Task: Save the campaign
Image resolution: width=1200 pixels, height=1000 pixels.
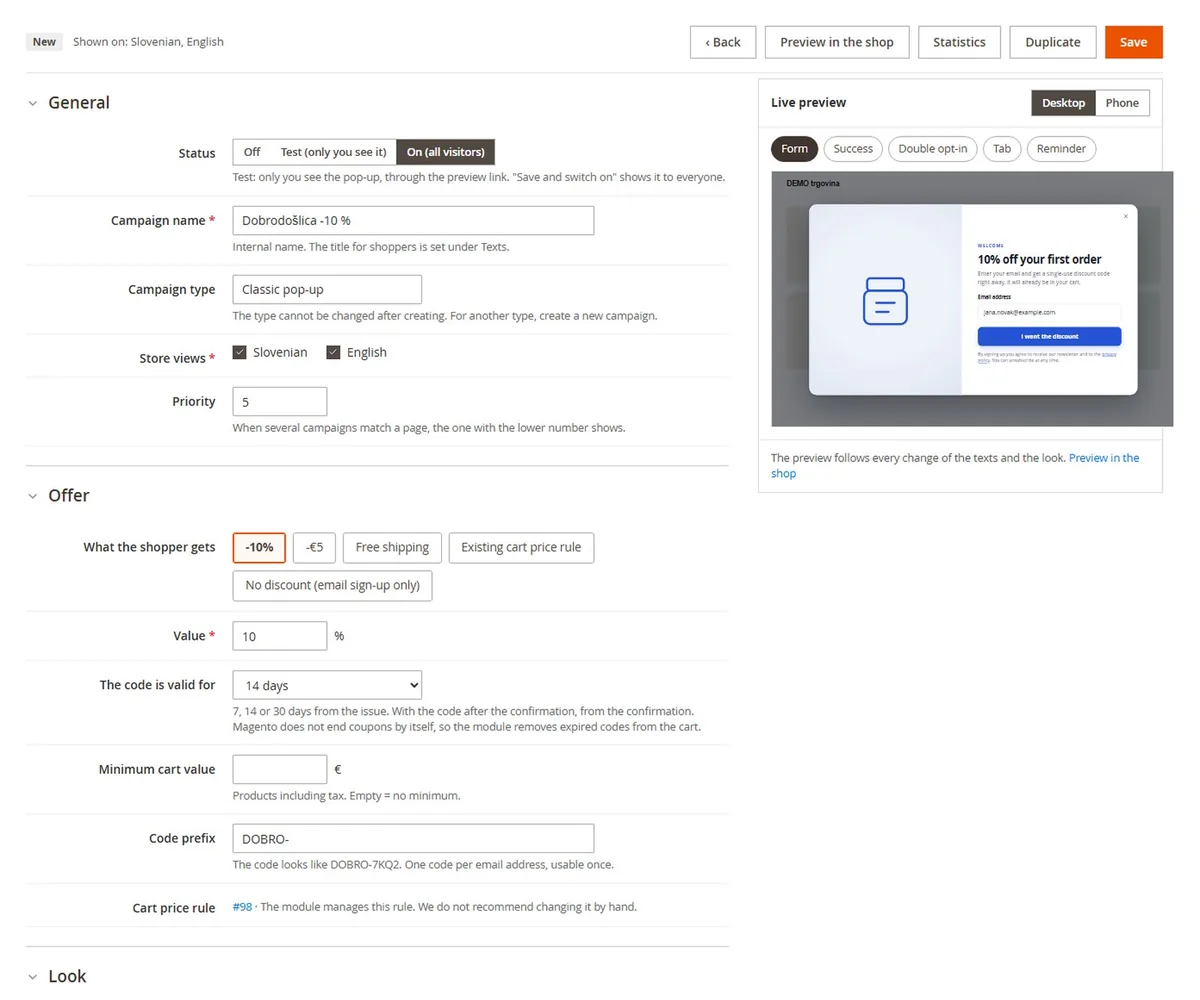Action: [x=1133, y=42]
